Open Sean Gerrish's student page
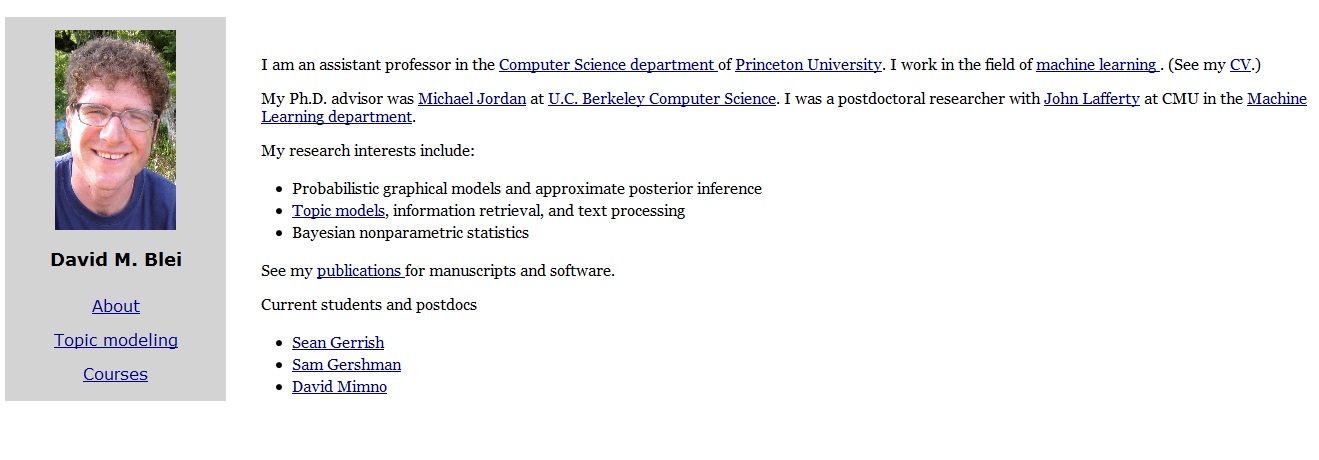 (x=338, y=343)
